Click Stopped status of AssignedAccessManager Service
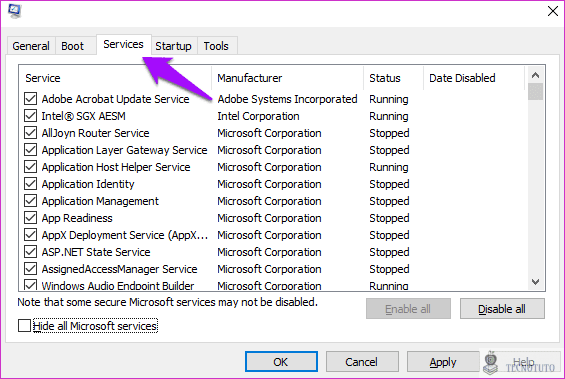The width and height of the screenshot is (565, 379). (389, 269)
